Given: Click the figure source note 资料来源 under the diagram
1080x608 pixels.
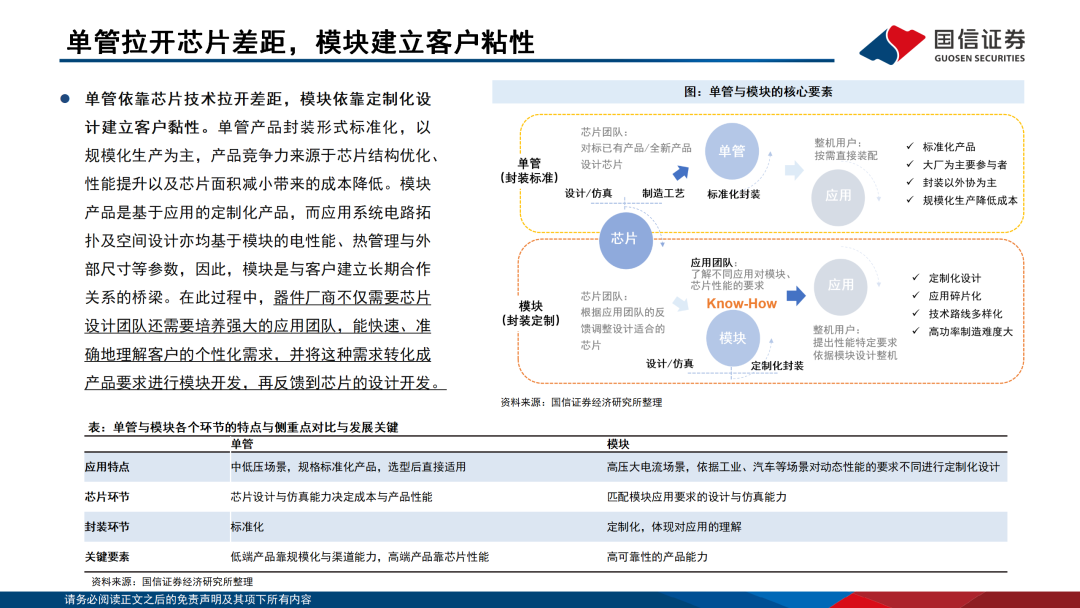Looking at the screenshot, I should (x=581, y=402).
